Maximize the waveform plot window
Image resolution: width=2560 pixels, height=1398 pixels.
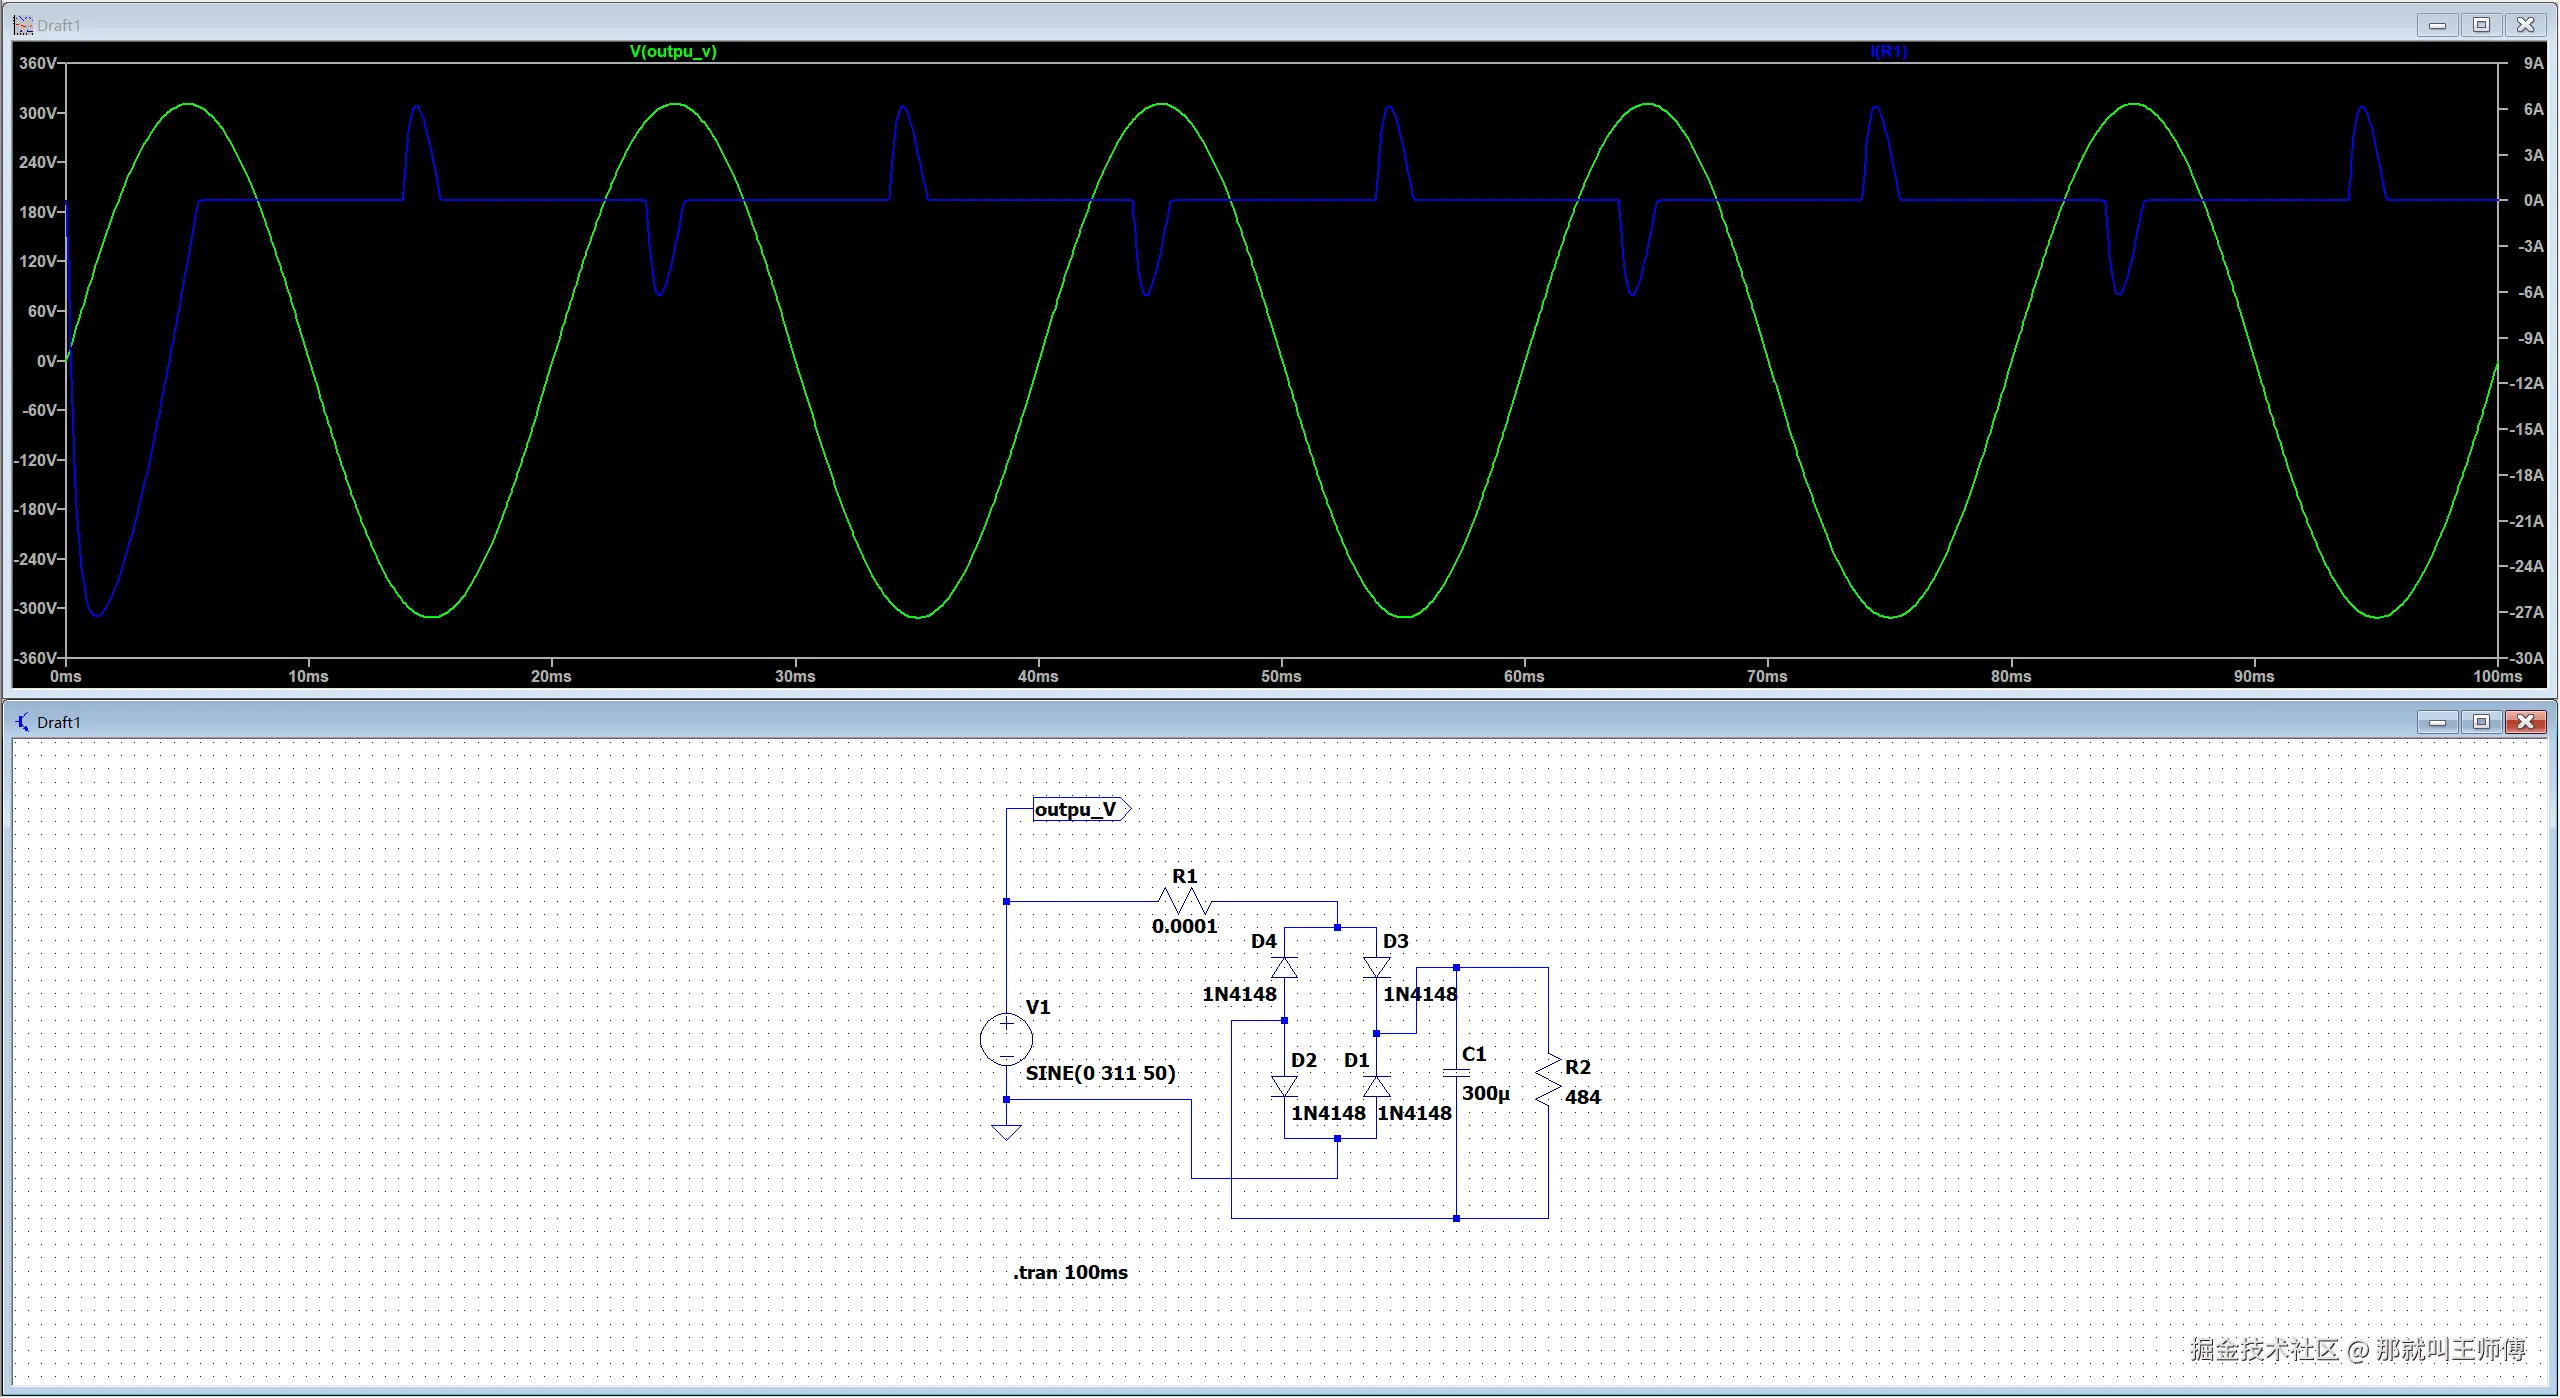coord(2481,25)
